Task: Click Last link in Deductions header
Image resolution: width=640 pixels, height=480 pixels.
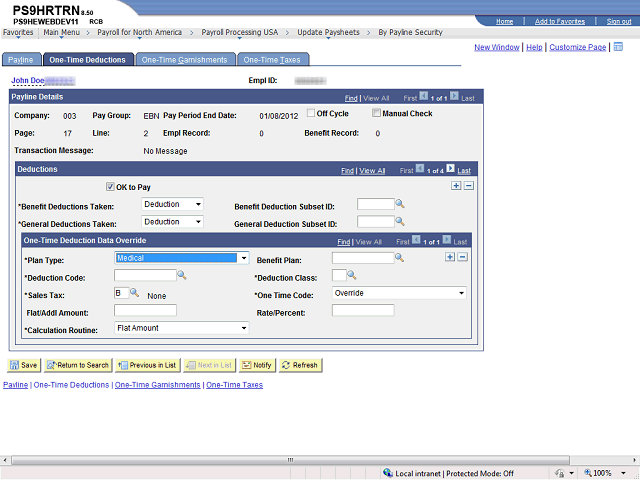Action: tap(464, 171)
